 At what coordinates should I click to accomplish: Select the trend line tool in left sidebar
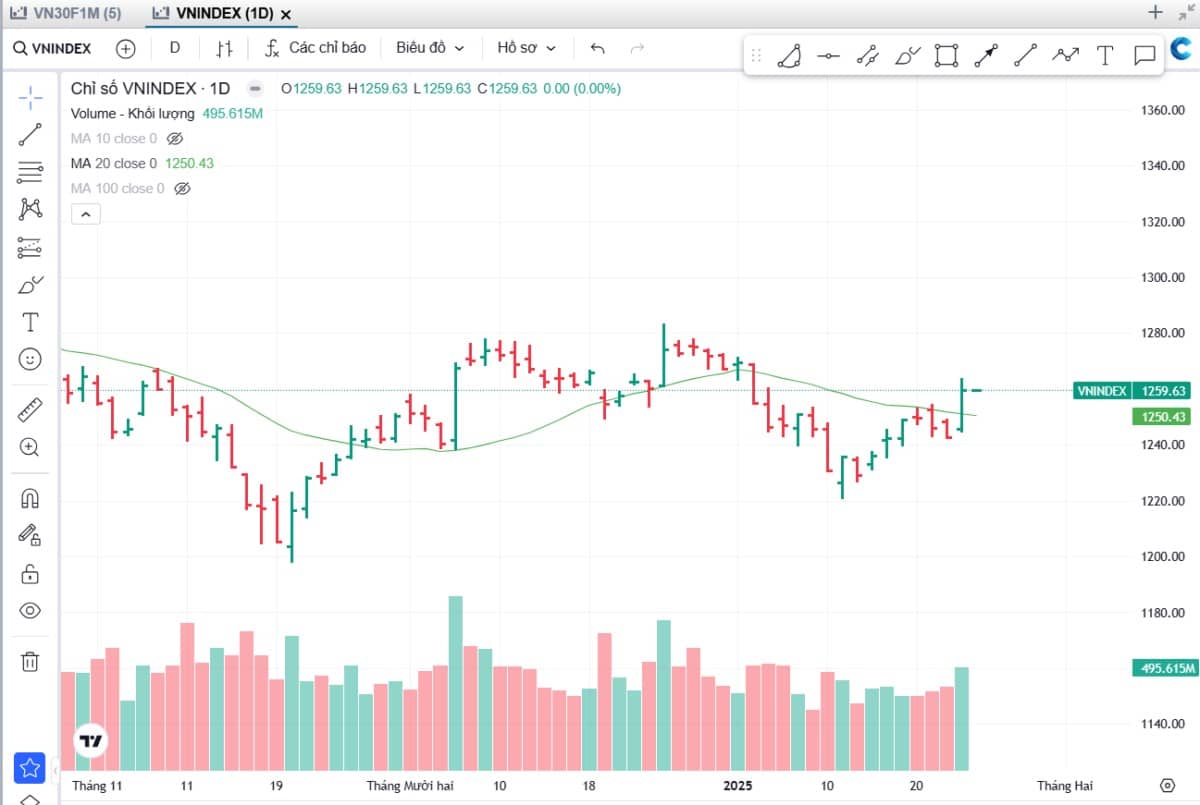30,134
